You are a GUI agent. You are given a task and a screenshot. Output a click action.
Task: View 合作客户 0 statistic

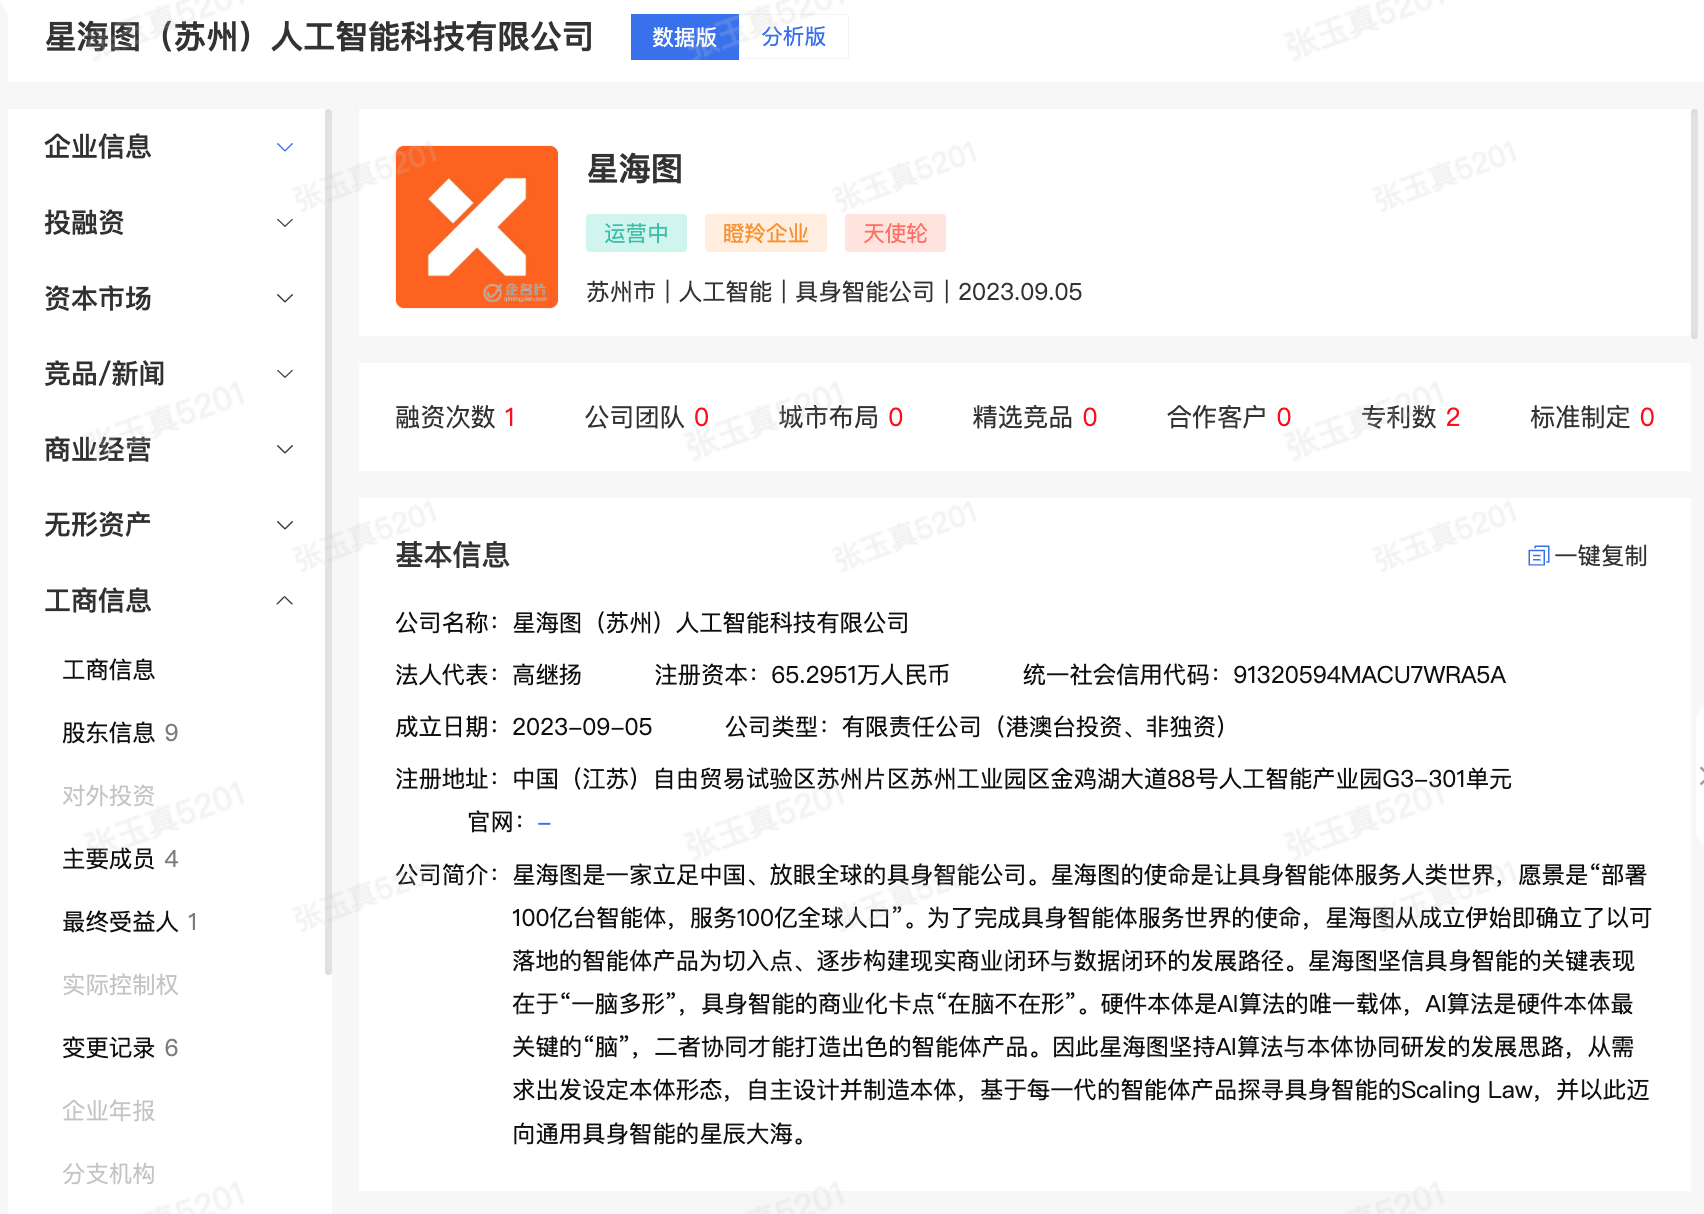[1229, 417]
